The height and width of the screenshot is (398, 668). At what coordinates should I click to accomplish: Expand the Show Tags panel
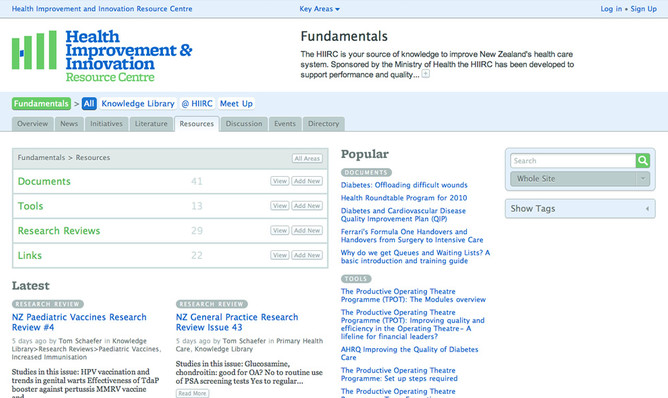[580, 209]
